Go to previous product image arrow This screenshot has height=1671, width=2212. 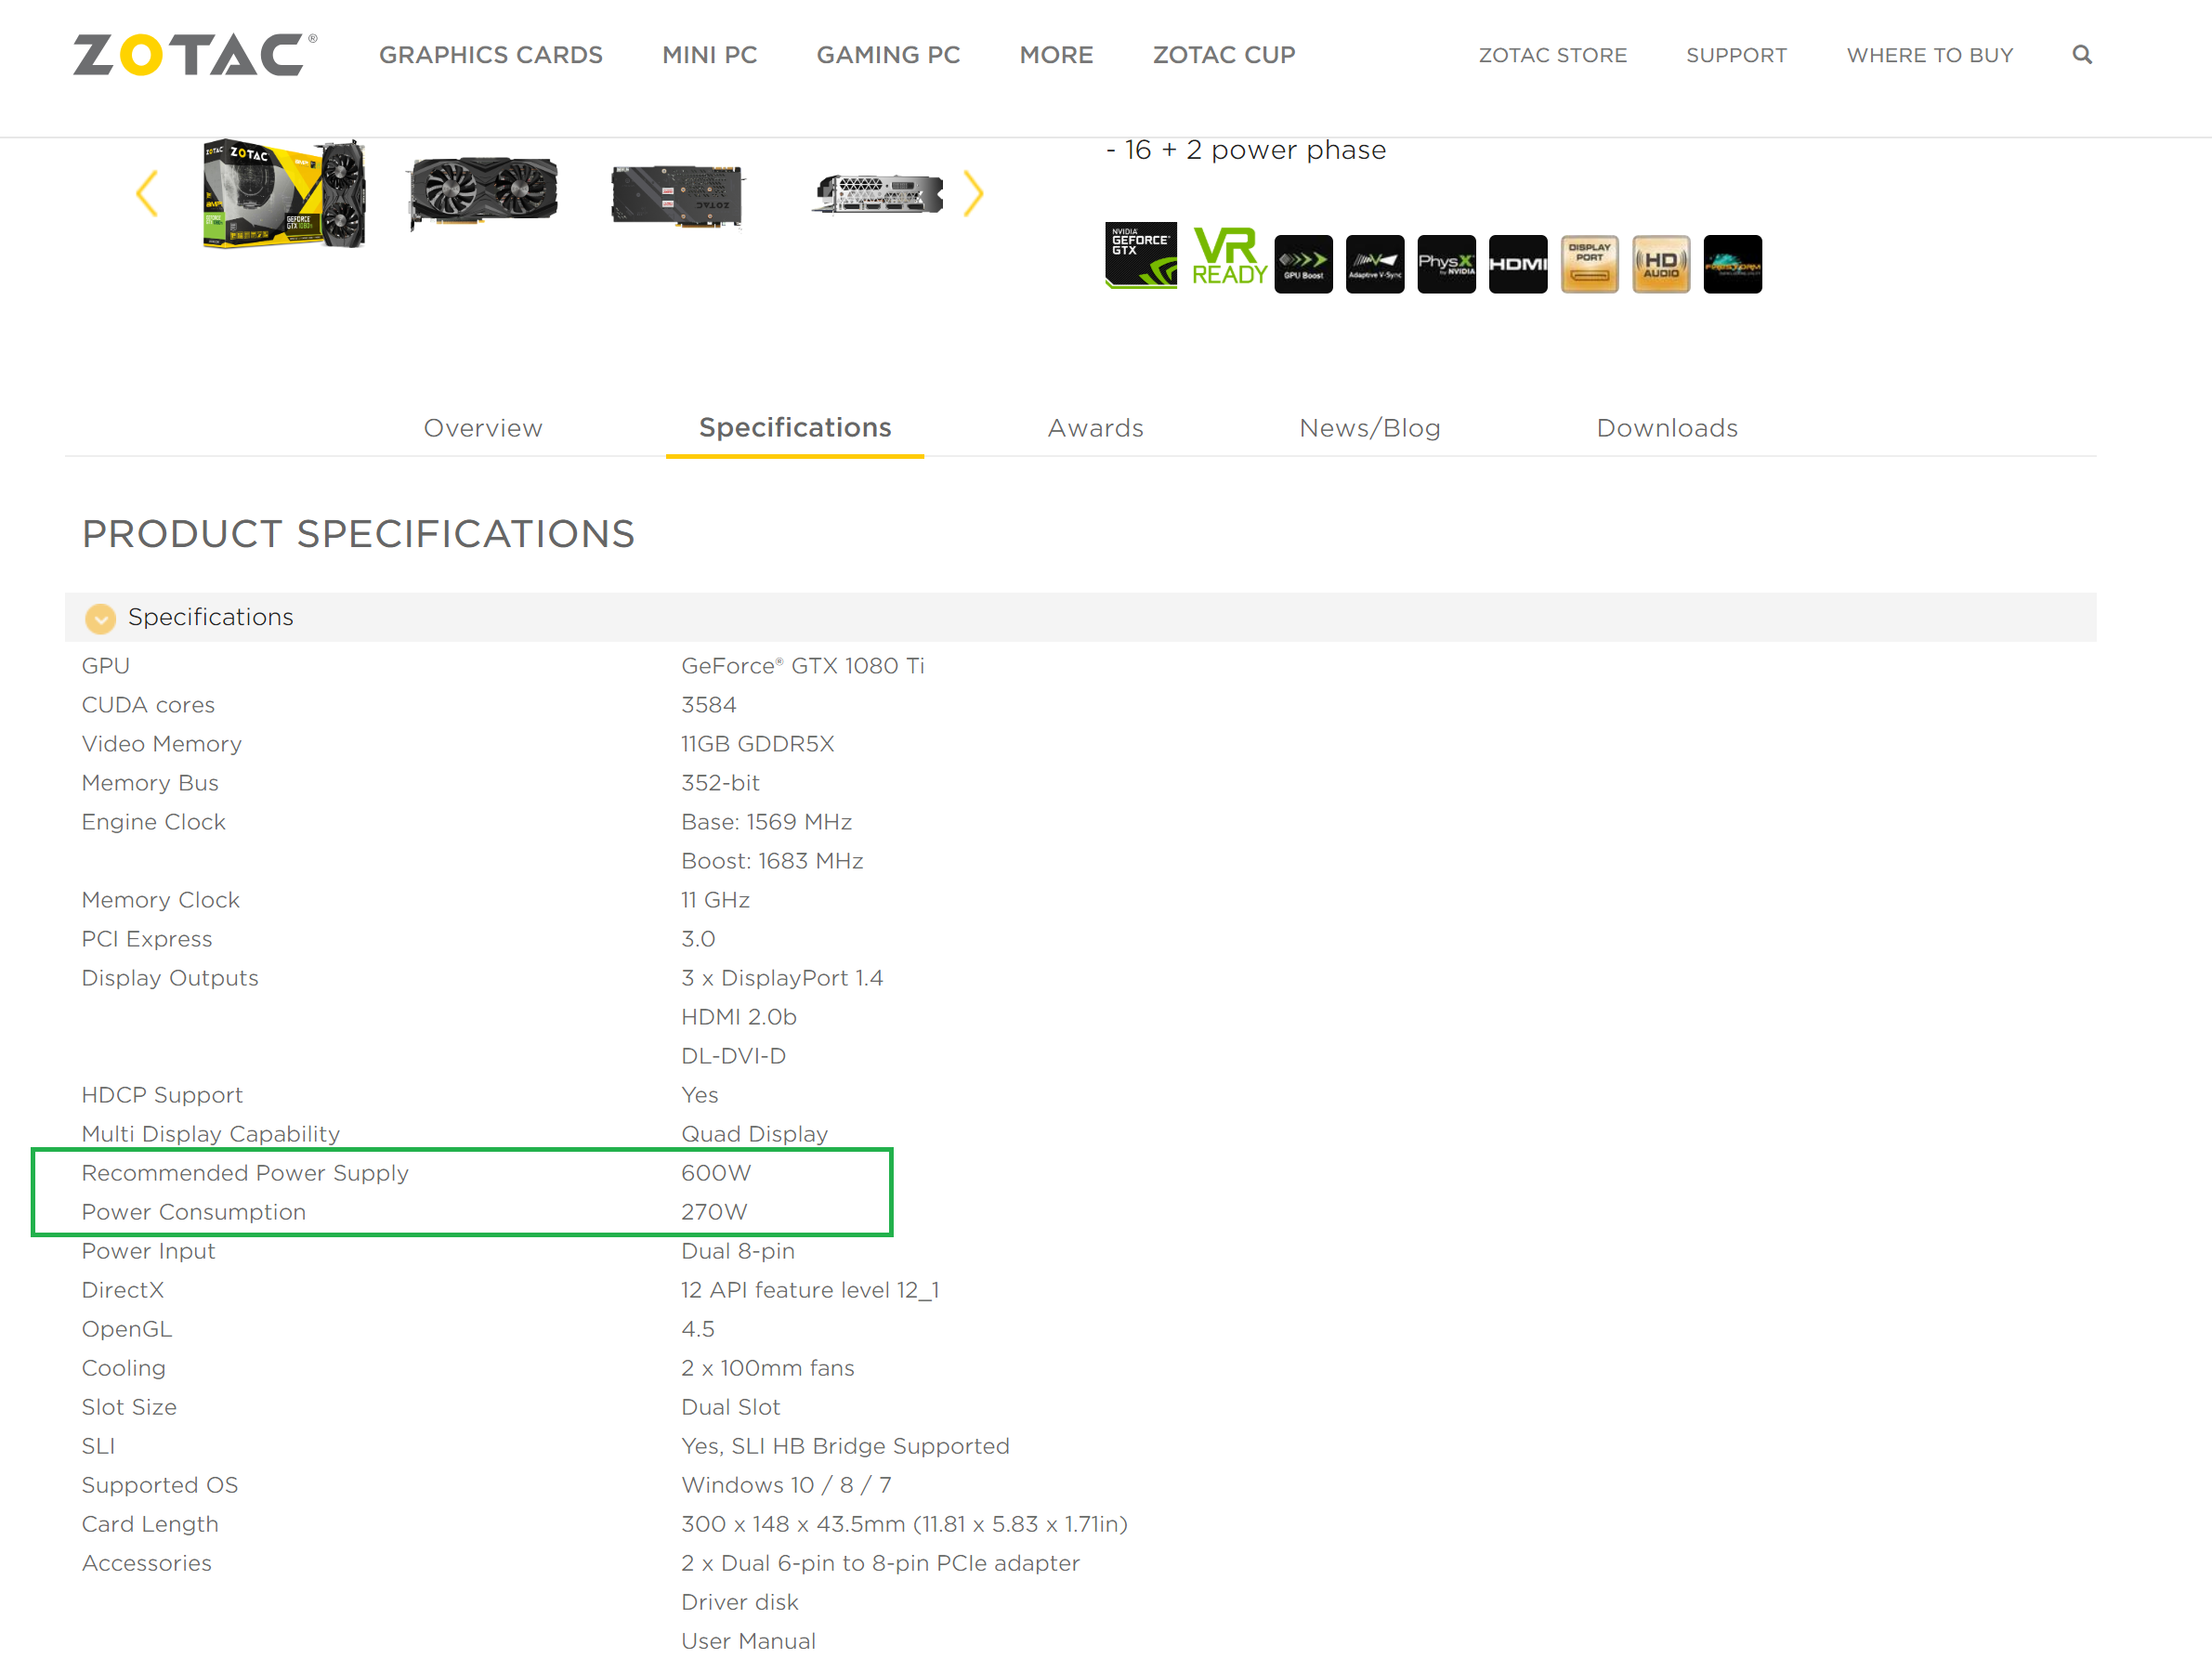pyautogui.click(x=147, y=194)
